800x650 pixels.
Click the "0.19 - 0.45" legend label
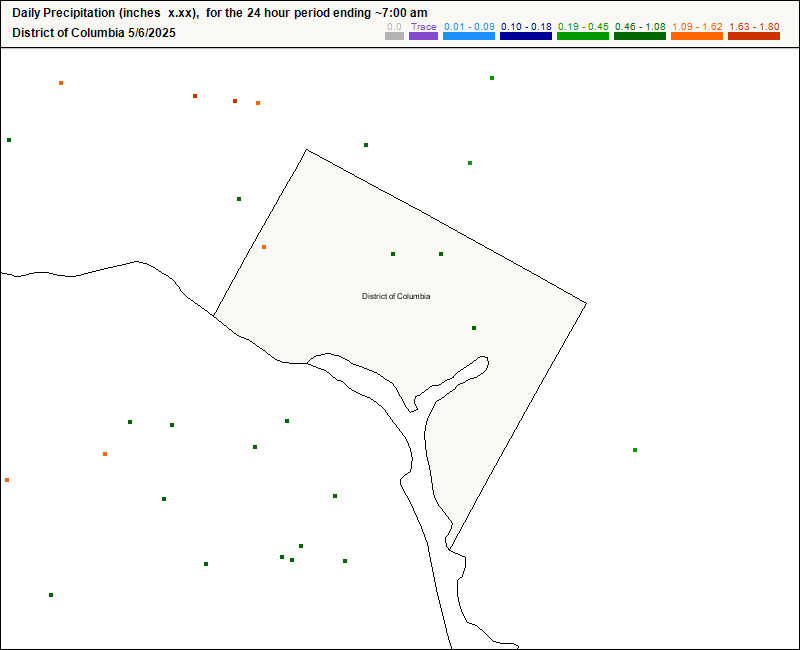[583, 27]
